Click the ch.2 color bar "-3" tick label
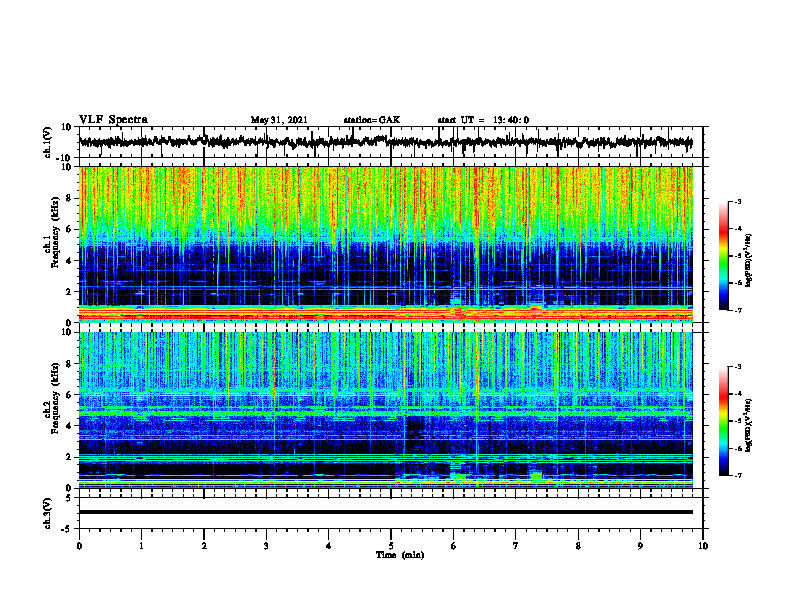The width and height of the screenshot is (792, 612). (738, 367)
